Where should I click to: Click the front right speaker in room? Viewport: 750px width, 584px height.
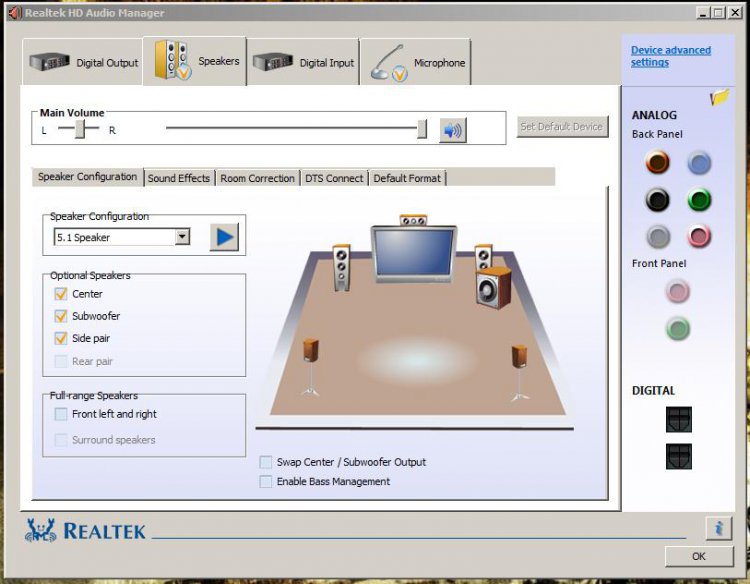click(x=483, y=257)
